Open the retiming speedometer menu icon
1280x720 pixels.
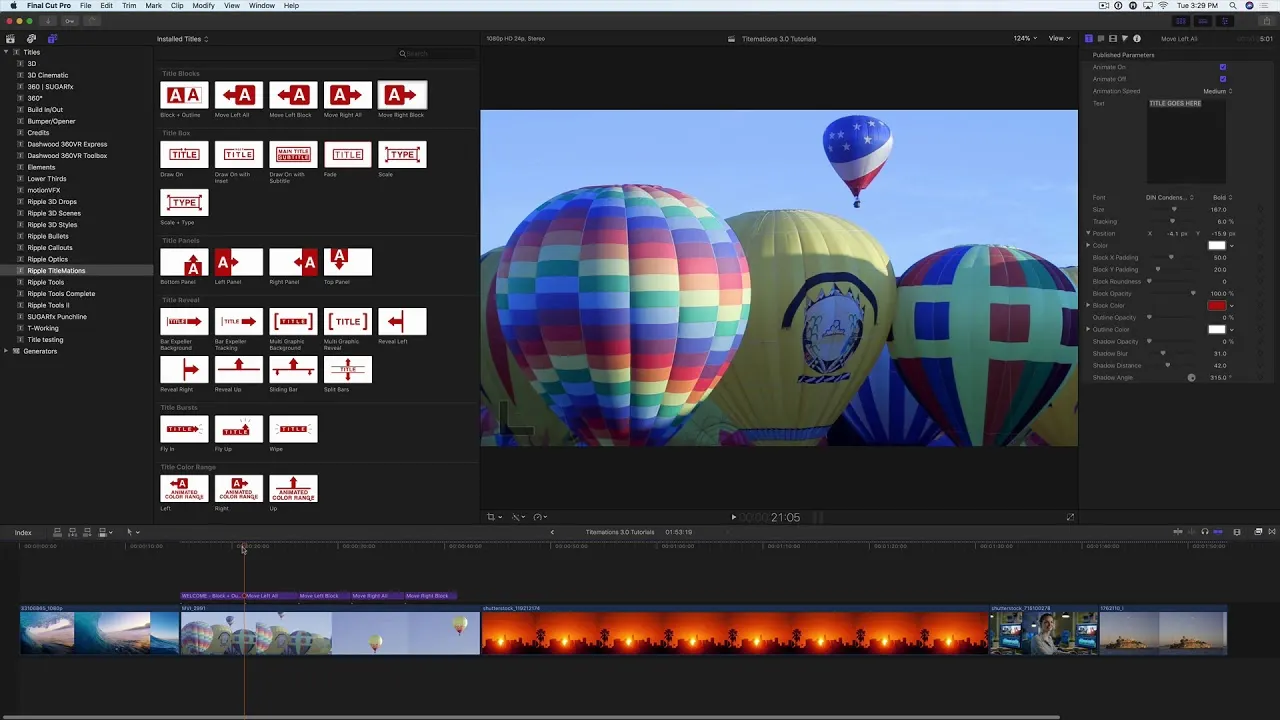click(x=539, y=517)
